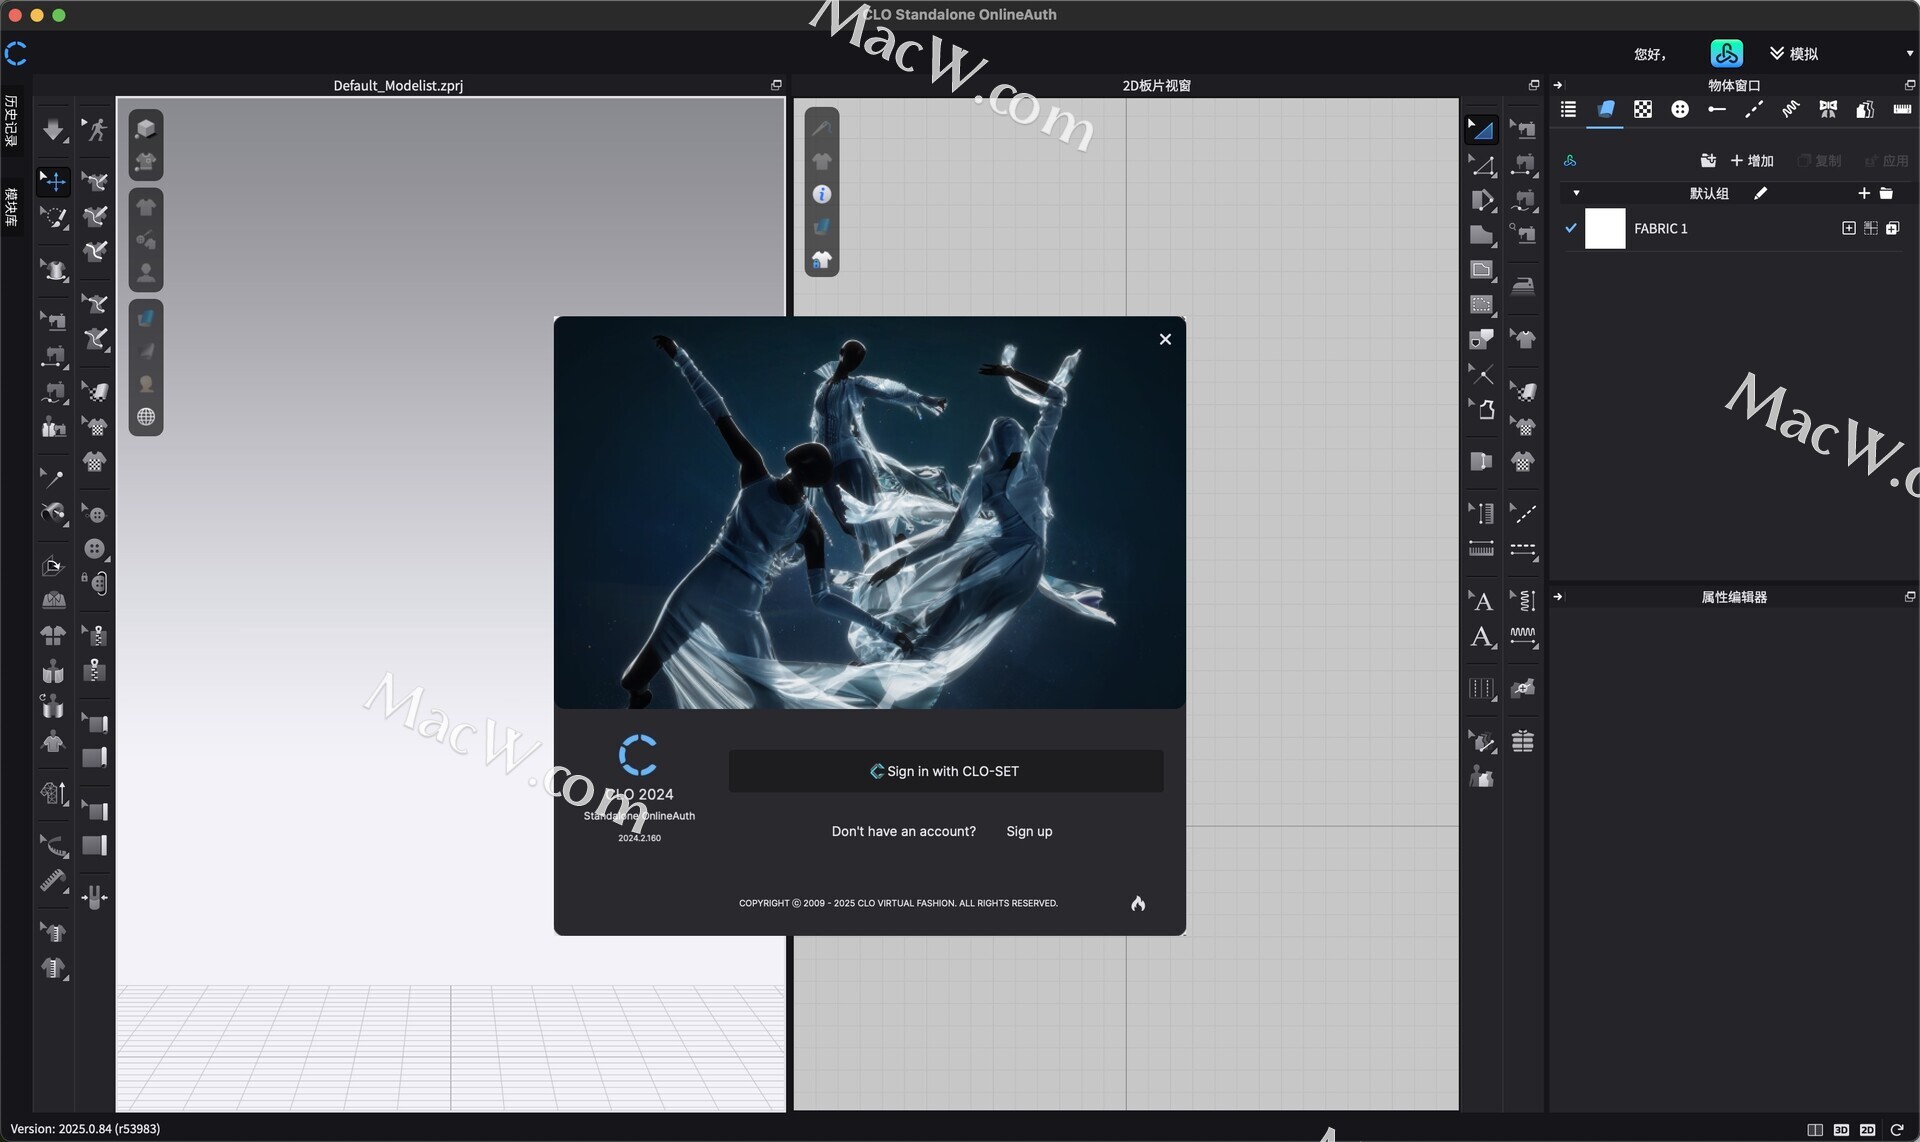
Task: Click the dashed grid icon on FABRIC 1 row
Action: pos(1870,229)
